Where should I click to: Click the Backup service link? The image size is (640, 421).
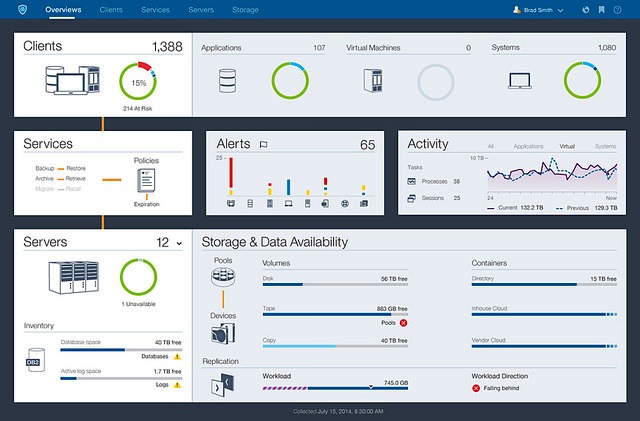point(44,169)
